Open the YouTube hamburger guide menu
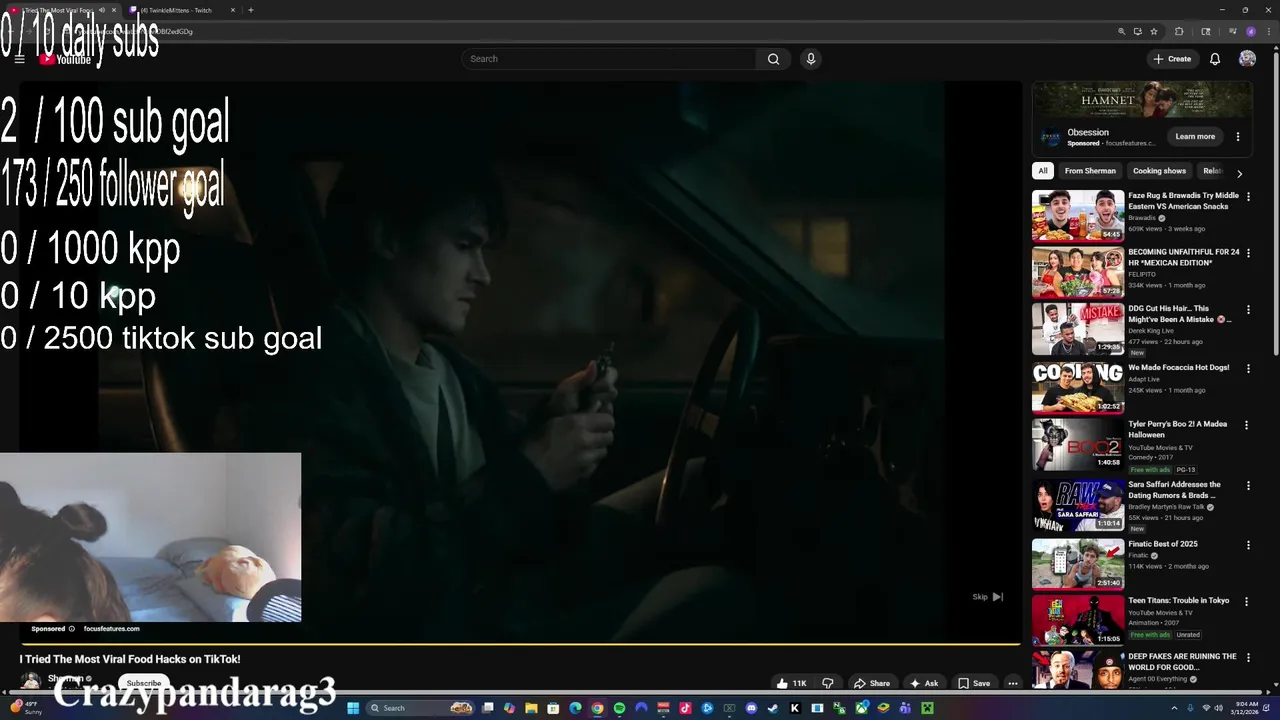 [x=19, y=59]
